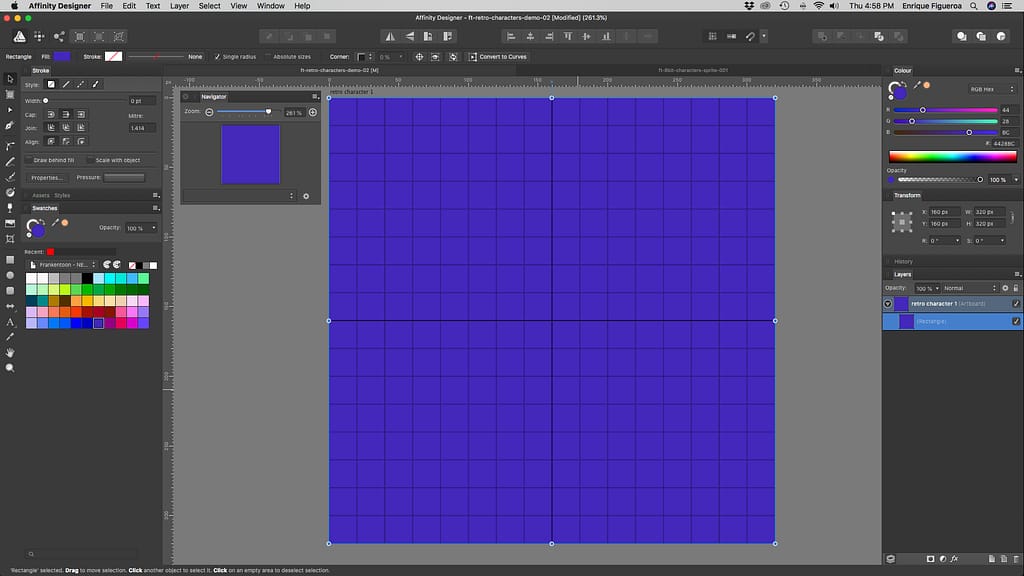Select the Pen tool
Viewport: 1024px width, 576px height.
[x=10, y=125]
